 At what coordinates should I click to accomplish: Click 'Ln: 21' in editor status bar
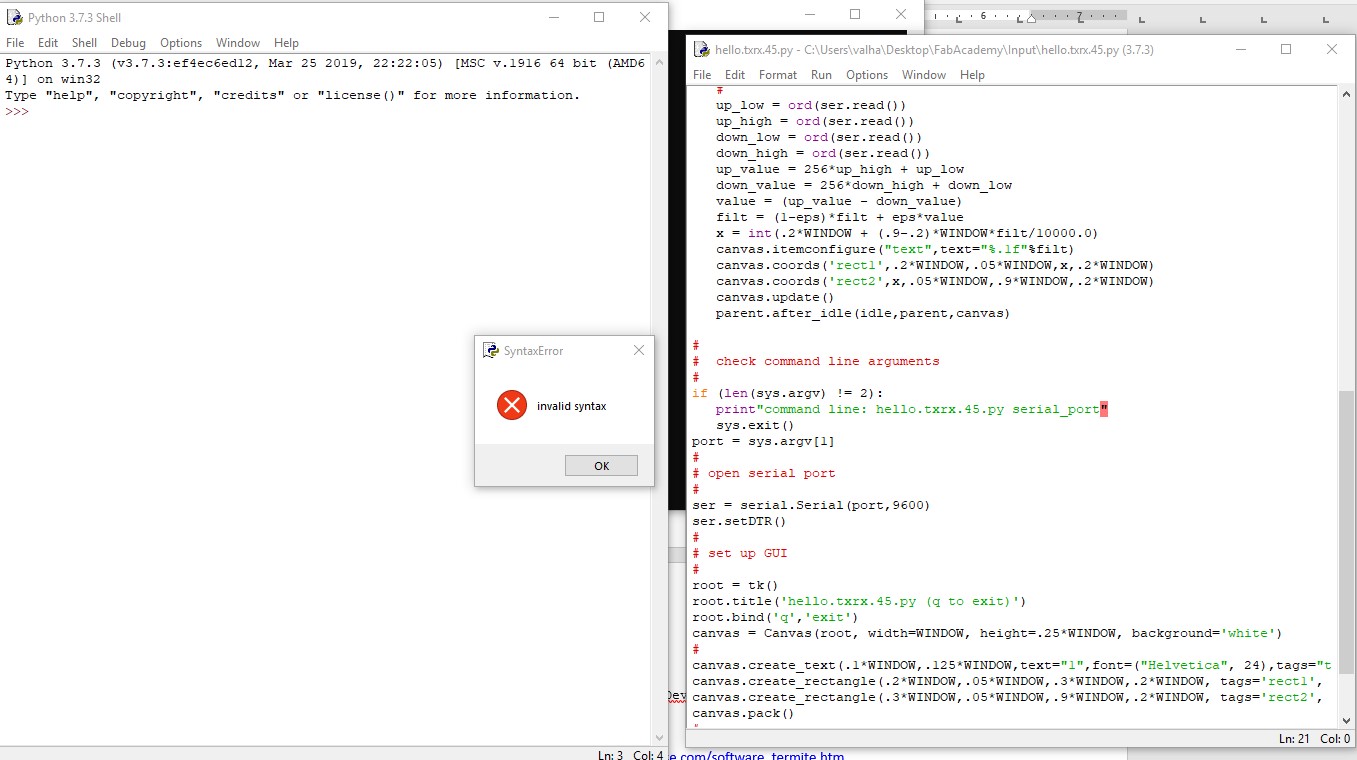click(x=1296, y=739)
